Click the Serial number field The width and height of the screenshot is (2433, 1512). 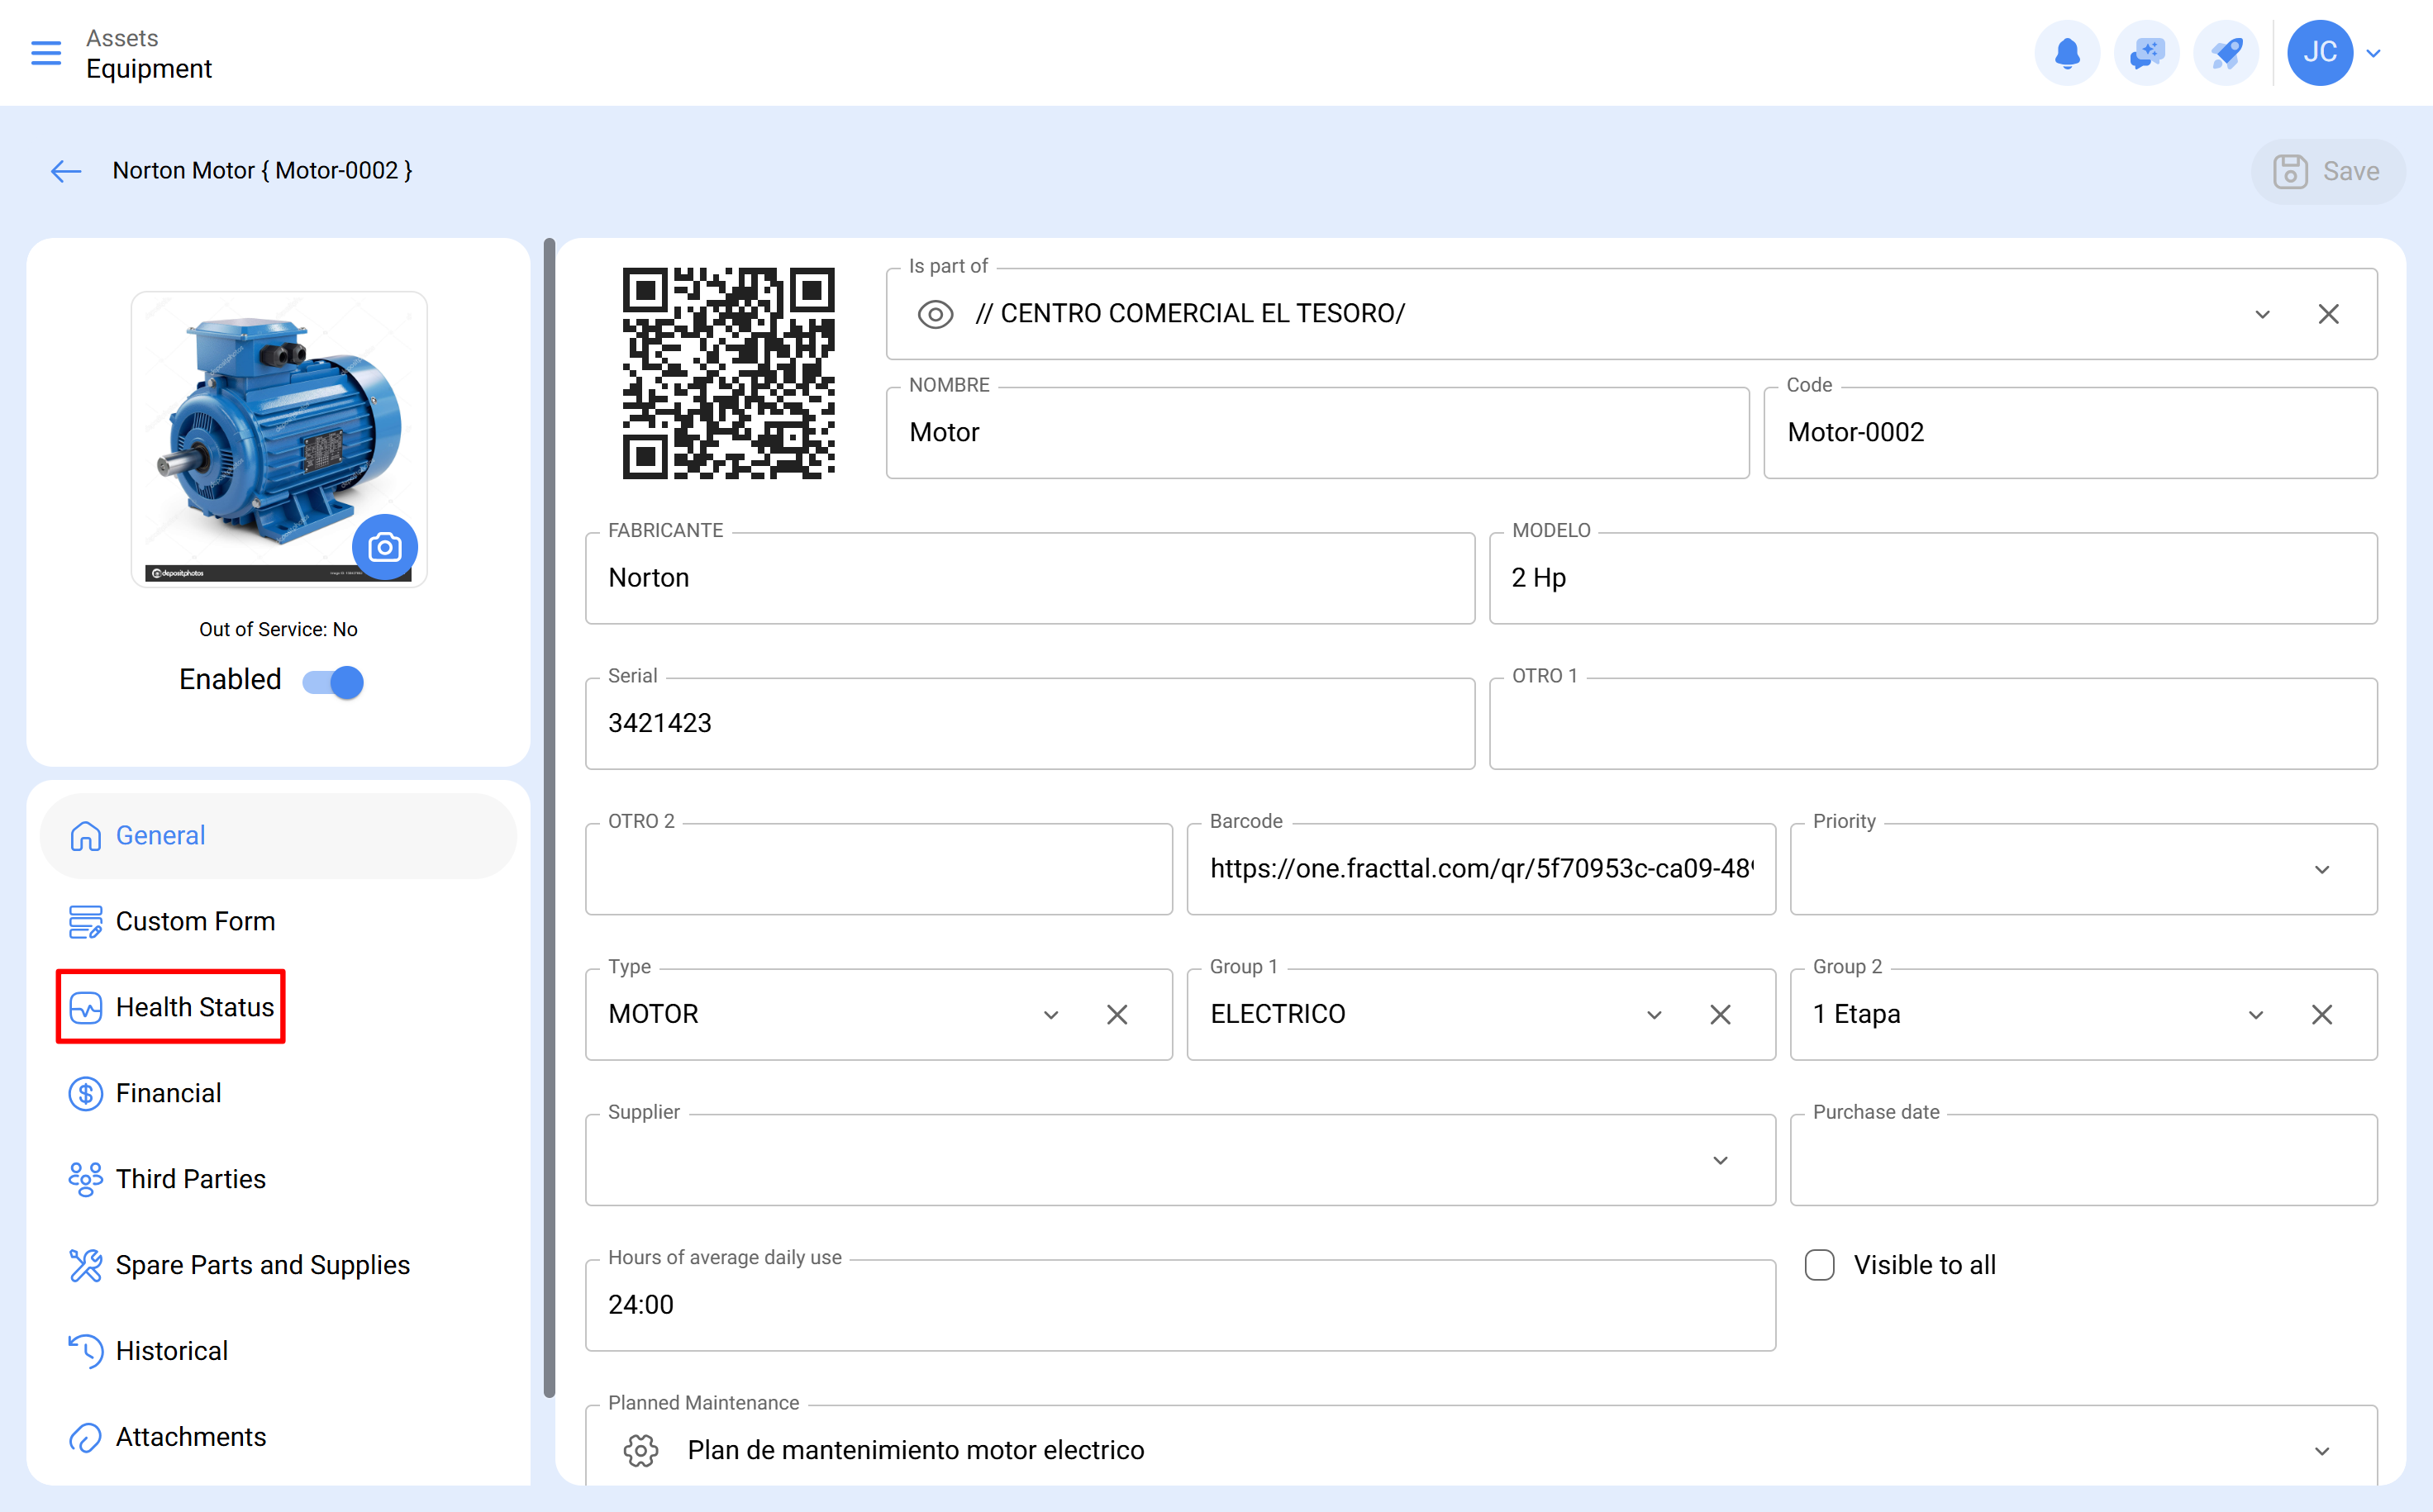point(1029,723)
